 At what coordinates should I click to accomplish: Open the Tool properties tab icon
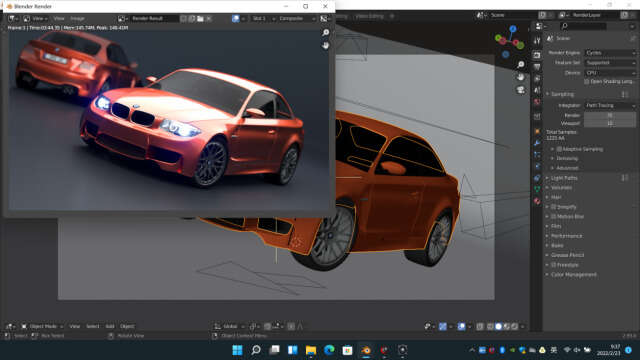[x=537, y=41]
